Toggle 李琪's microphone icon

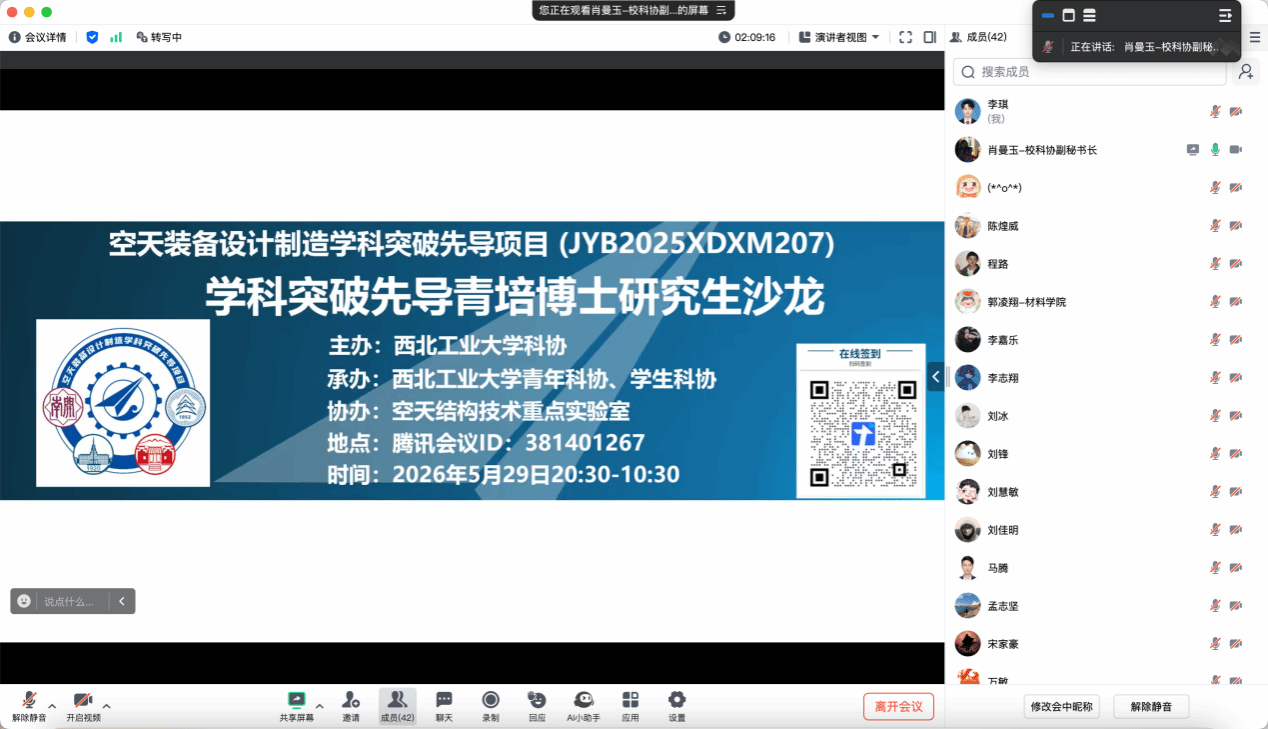pos(1215,111)
